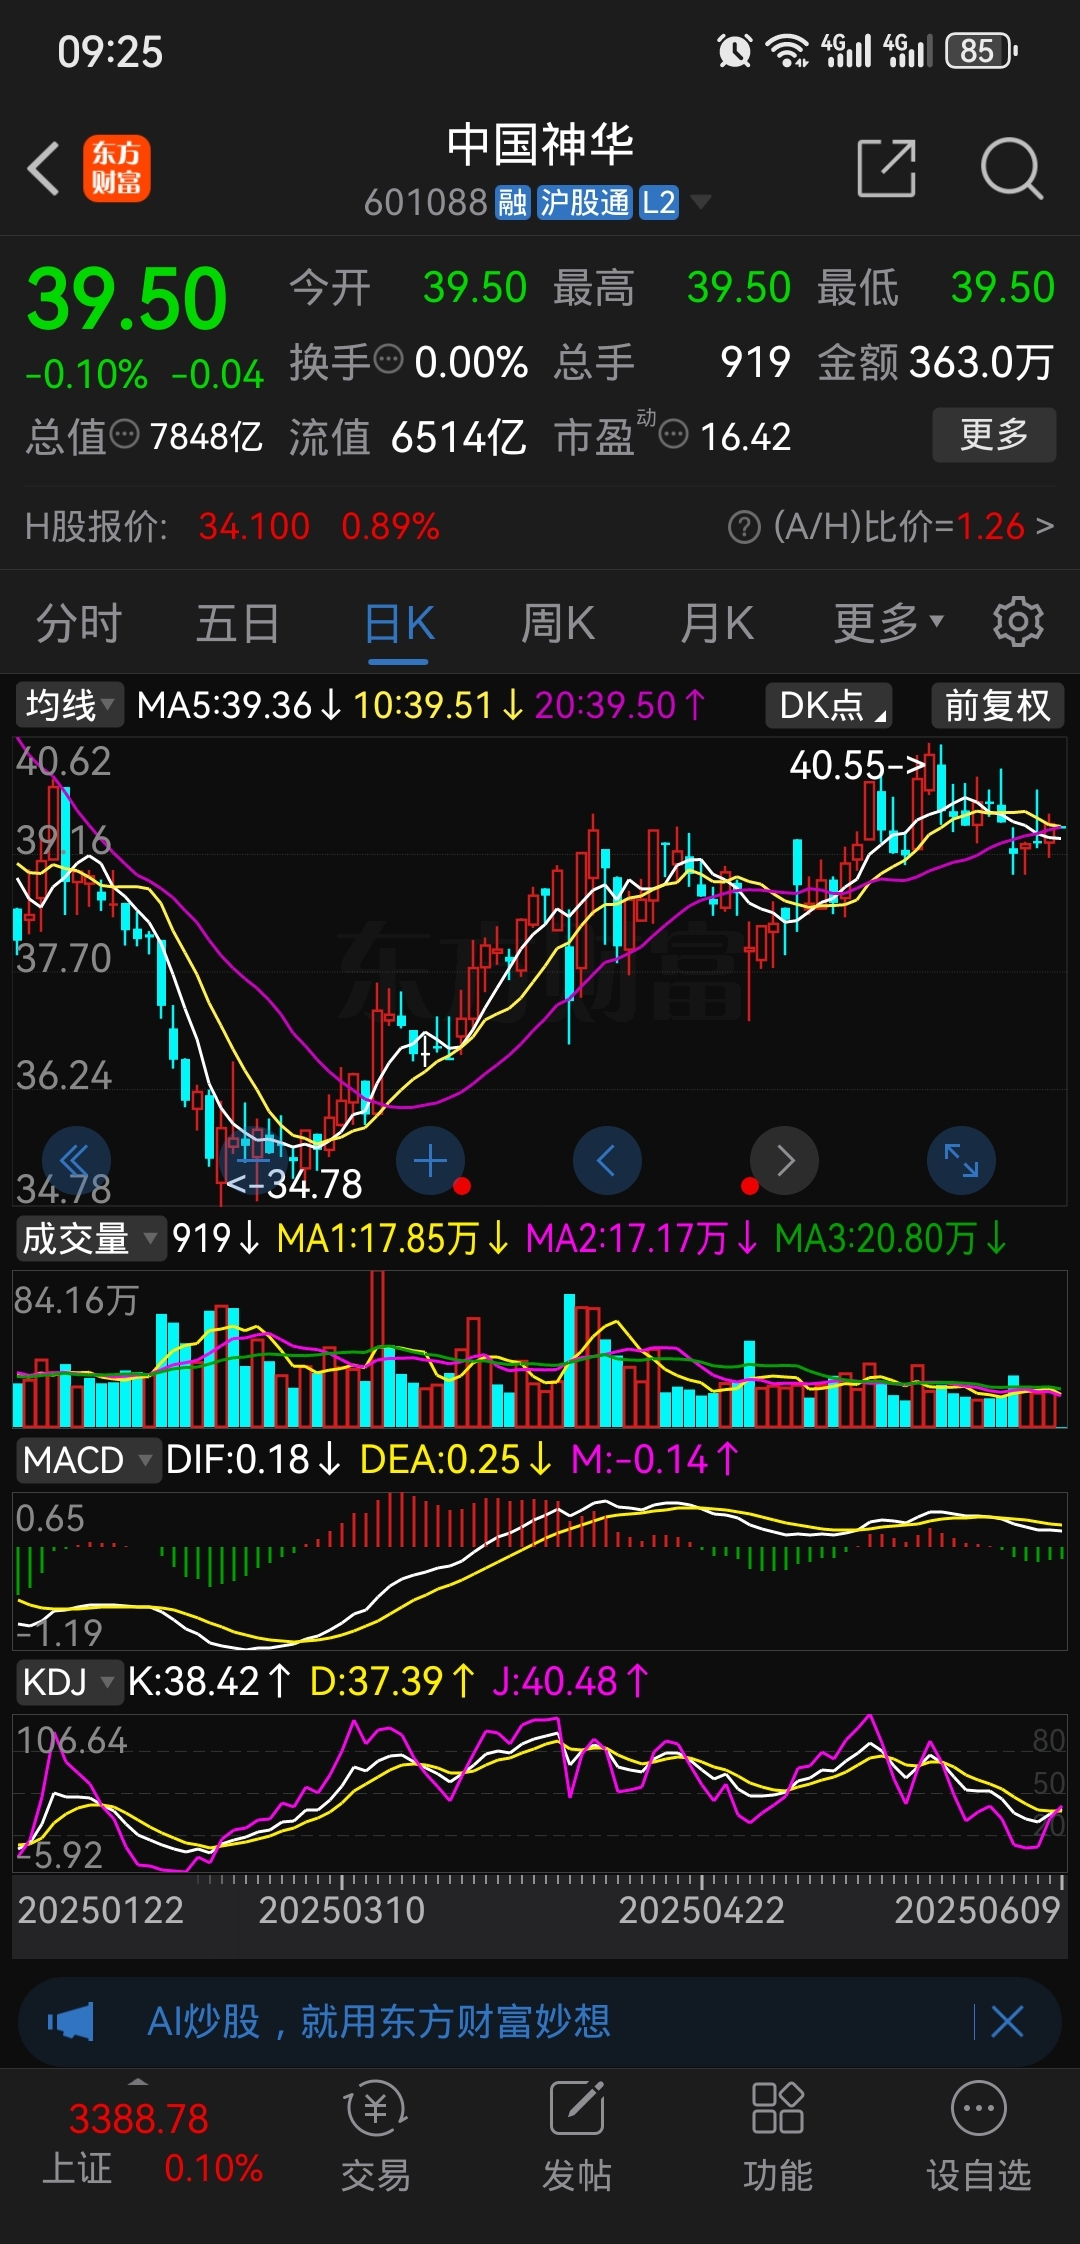Tap the megaphone announcement icon

[x=71, y=2022]
